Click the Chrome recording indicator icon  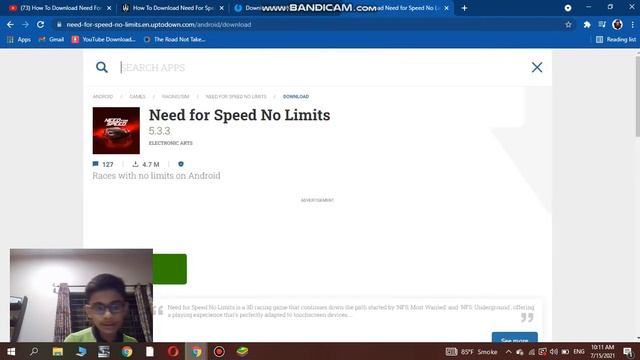pos(568,8)
